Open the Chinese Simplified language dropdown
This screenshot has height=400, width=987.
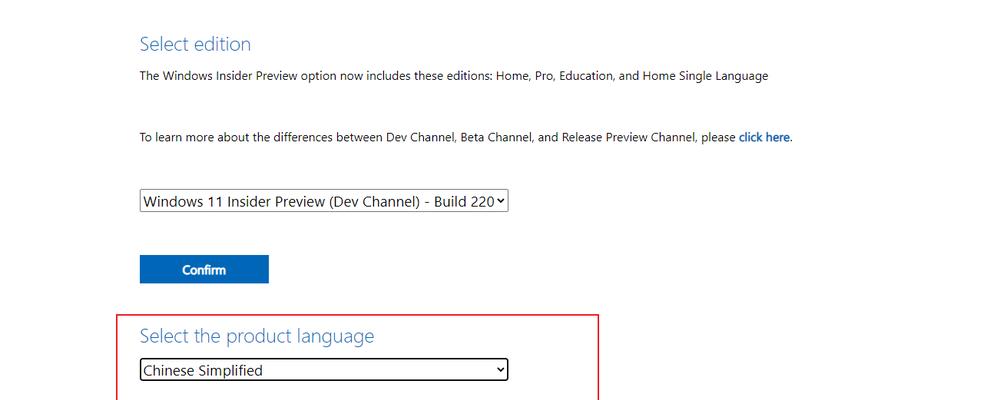pyautogui.click(x=324, y=370)
